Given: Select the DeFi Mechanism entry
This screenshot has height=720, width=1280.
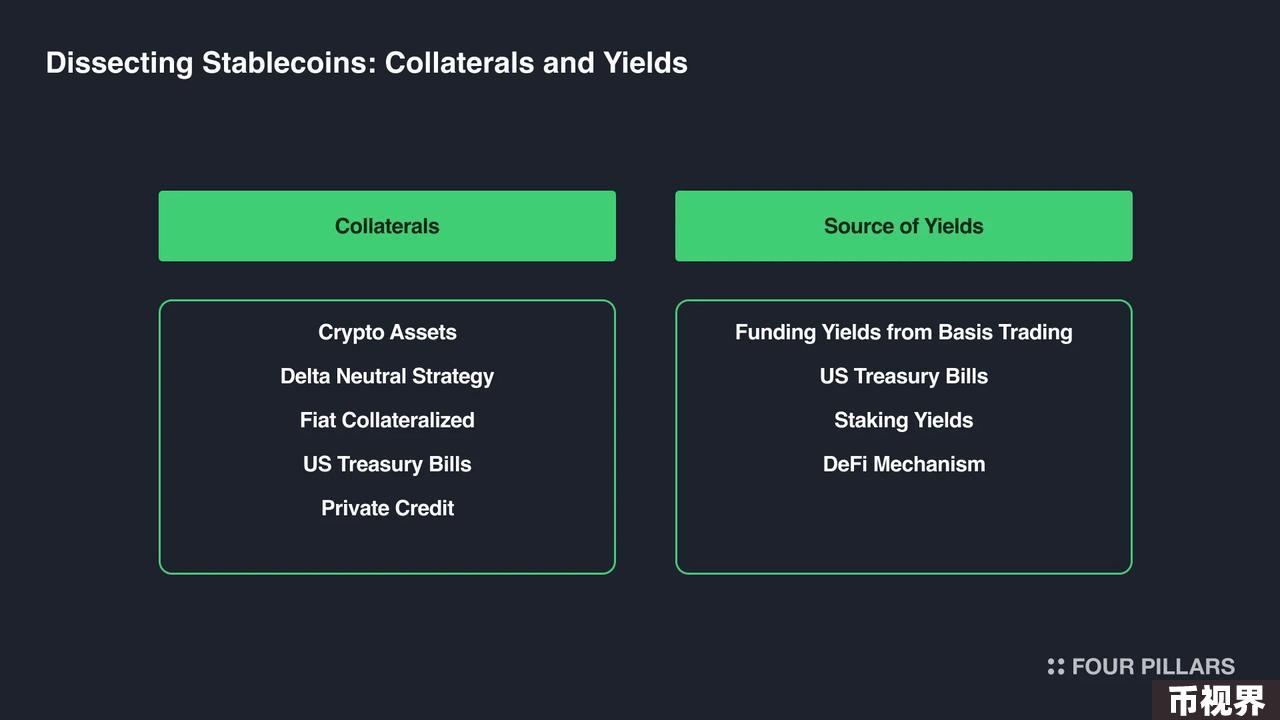Looking at the screenshot, I should pos(904,464).
